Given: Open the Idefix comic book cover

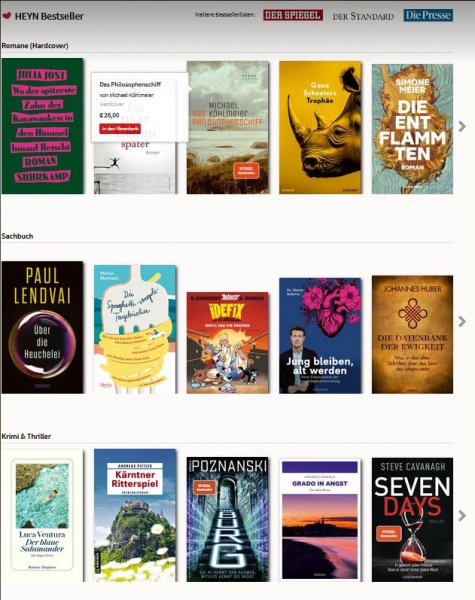Looking at the screenshot, I should [228, 343].
